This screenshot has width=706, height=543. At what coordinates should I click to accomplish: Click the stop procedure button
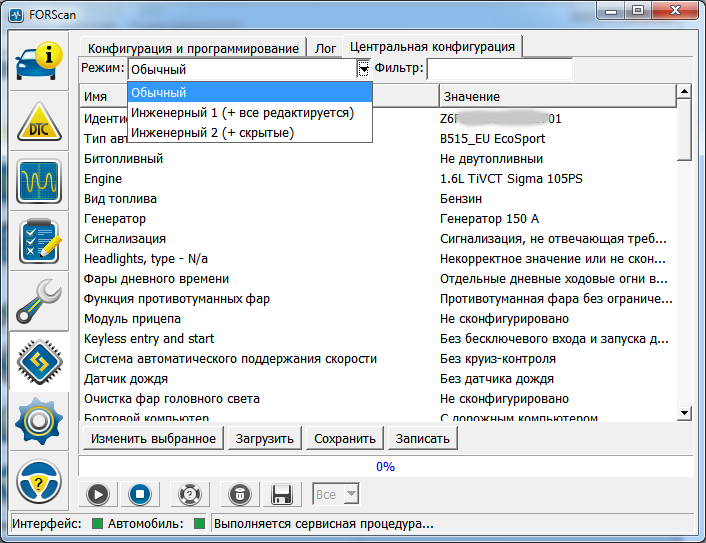(x=140, y=494)
